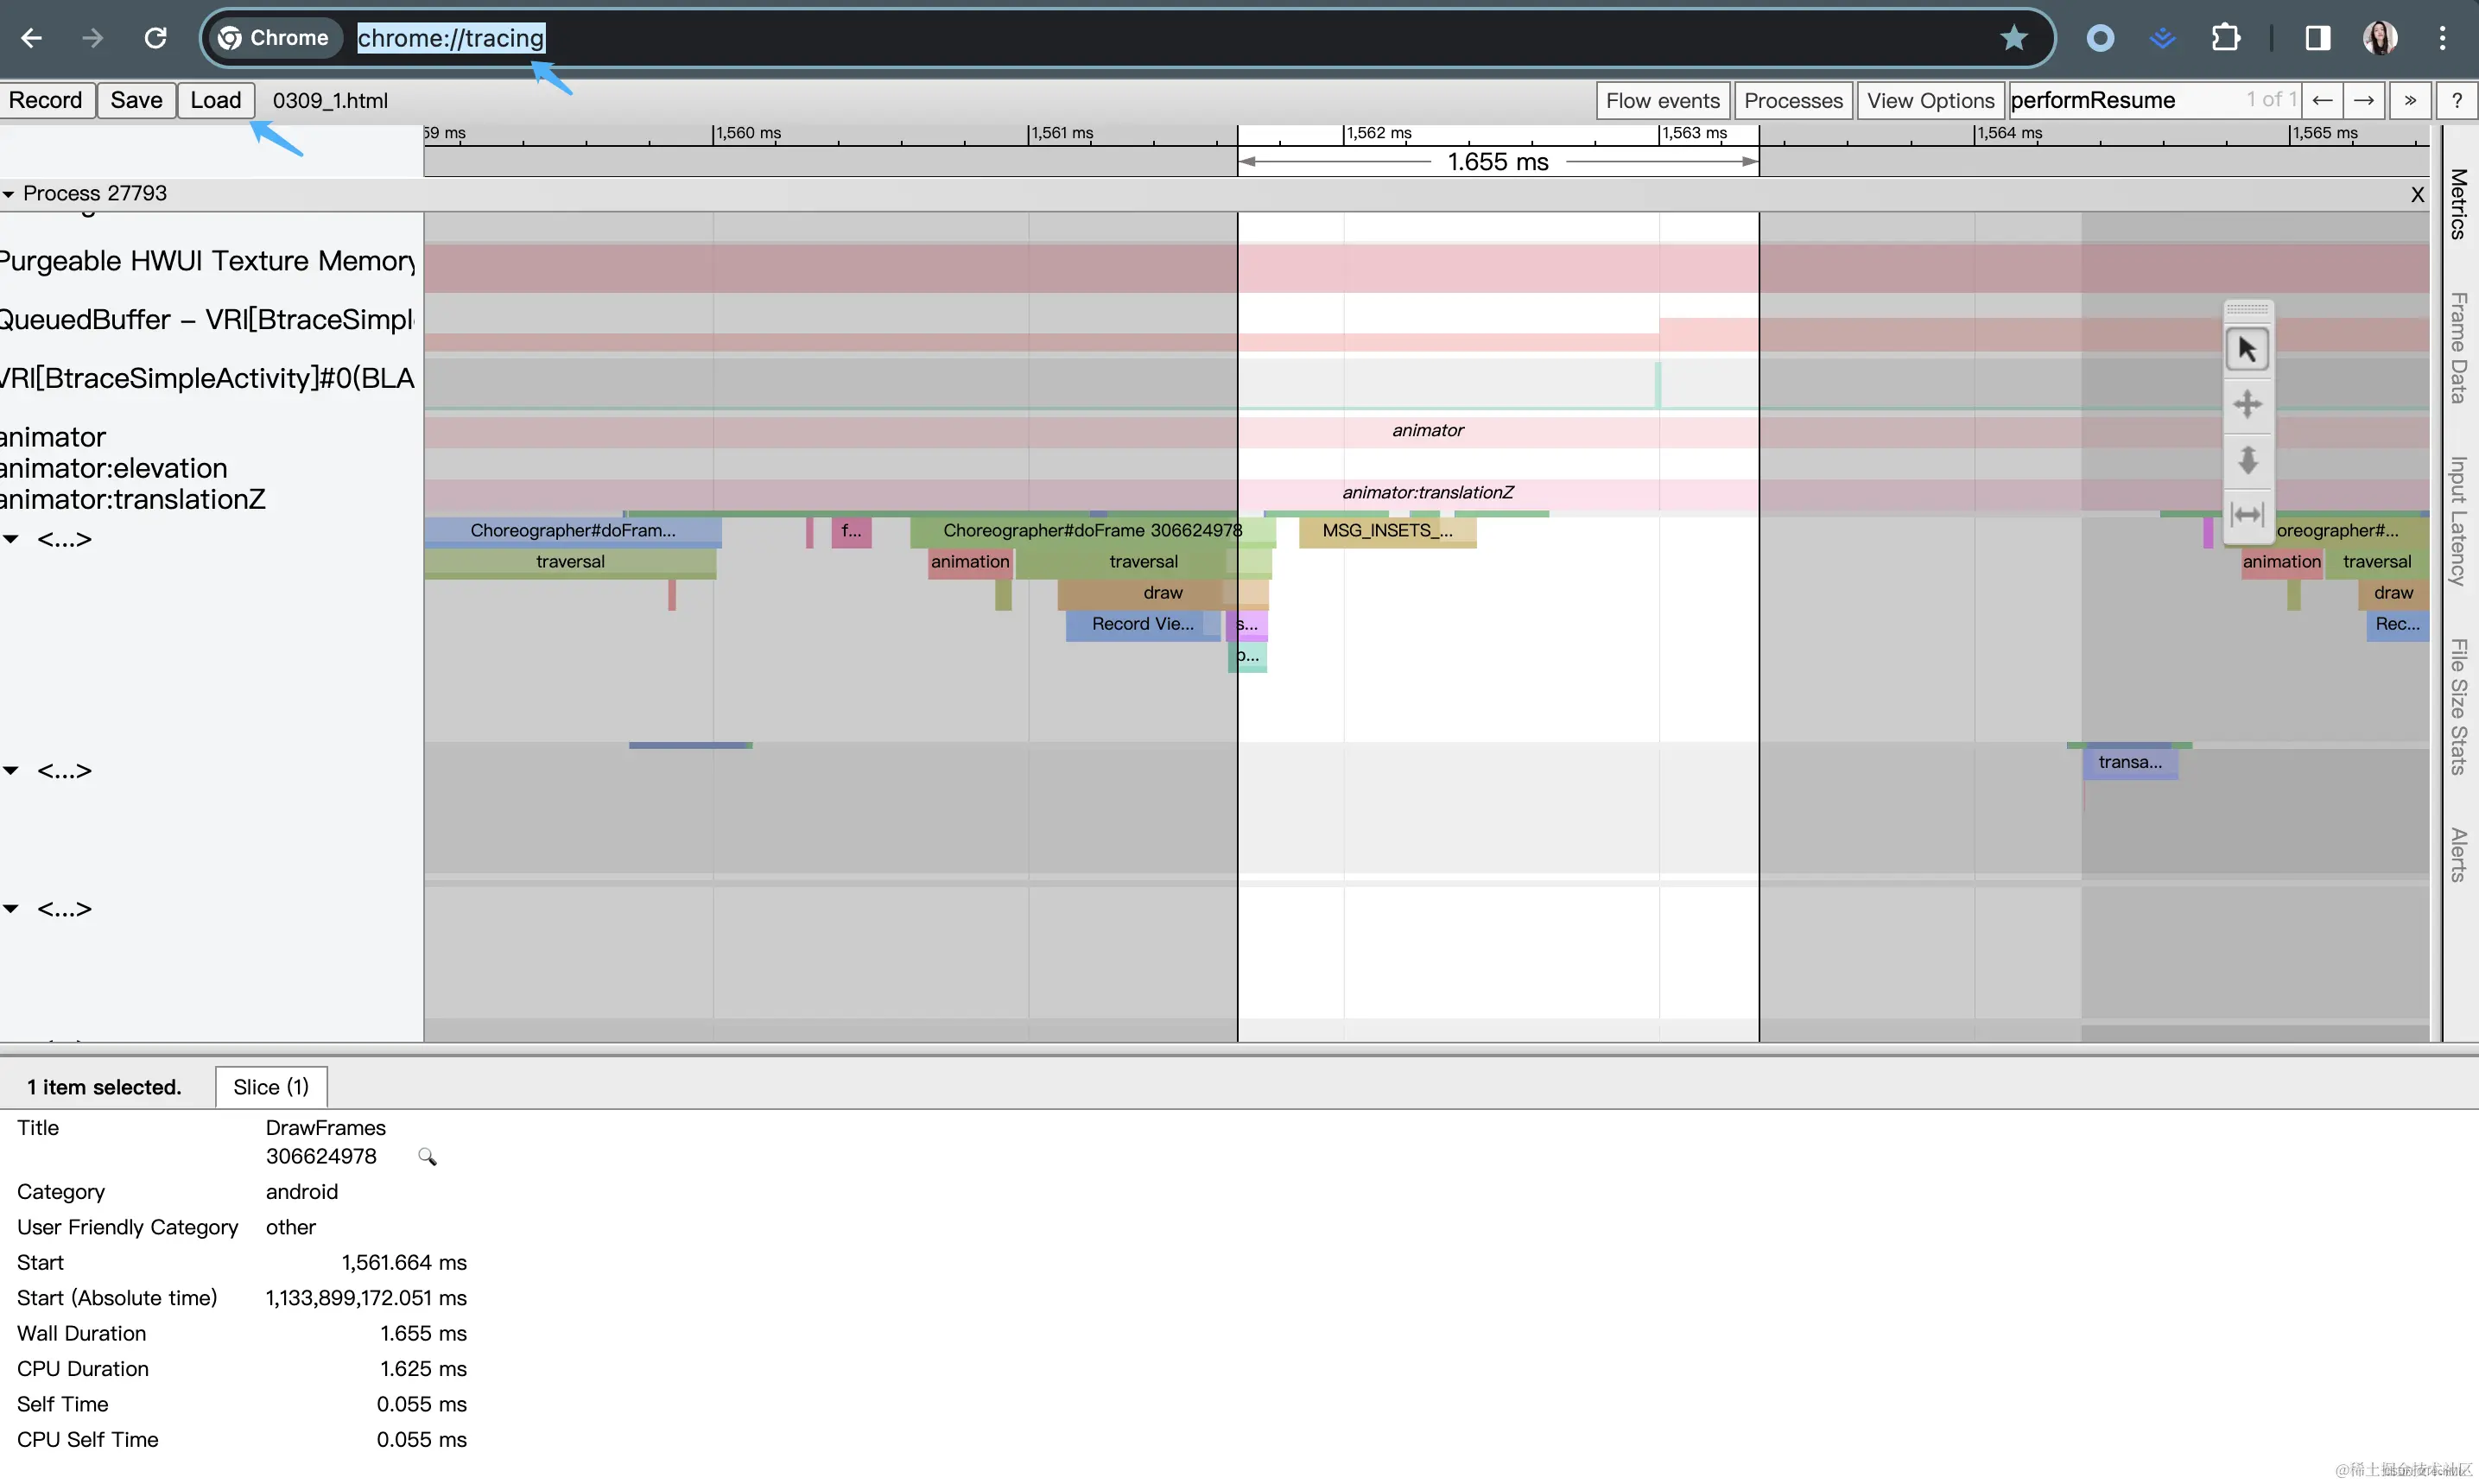Open the View Options menu
The width and height of the screenshot is (2479, 1484).
click(1930, 100)
